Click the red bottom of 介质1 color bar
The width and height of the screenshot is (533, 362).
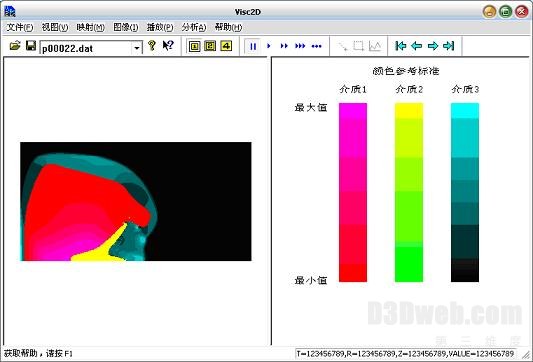353,273
